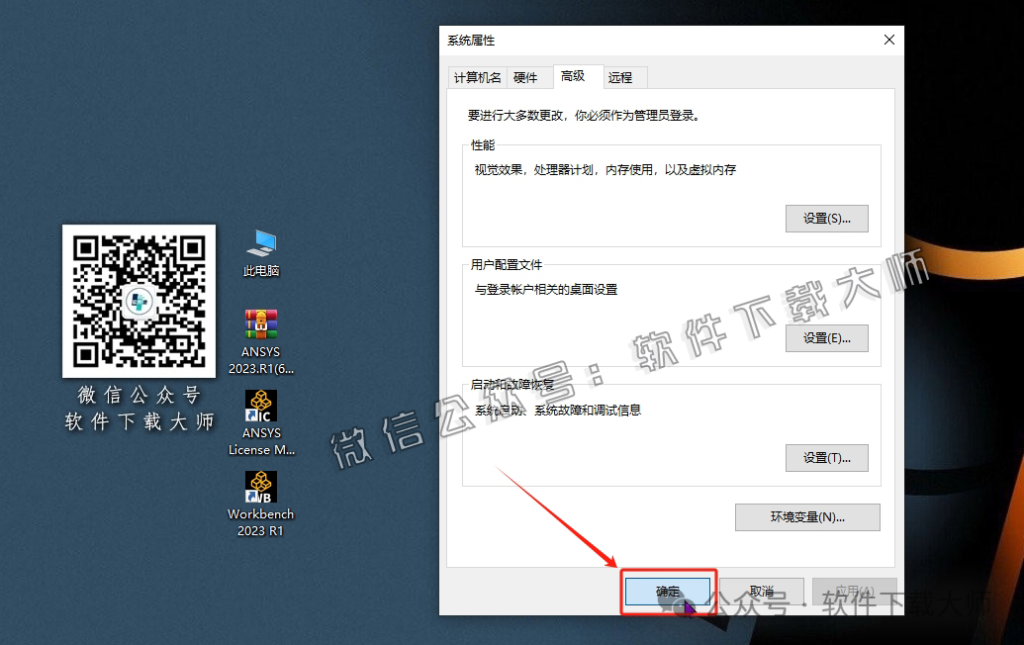The height and width of the screenshot is (645, 1024).
Task: Dismiss the dialog using 取消
Action: [763, 590]
